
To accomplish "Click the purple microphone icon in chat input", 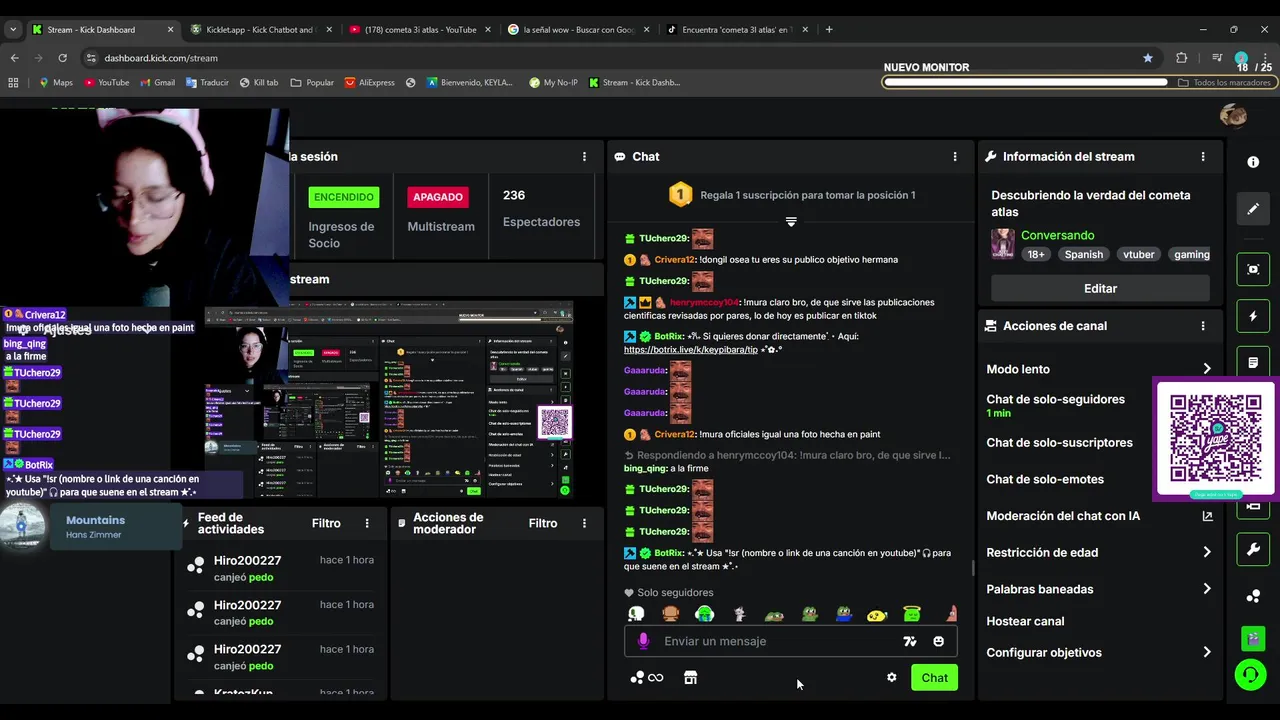I will (x=643, y=641).
